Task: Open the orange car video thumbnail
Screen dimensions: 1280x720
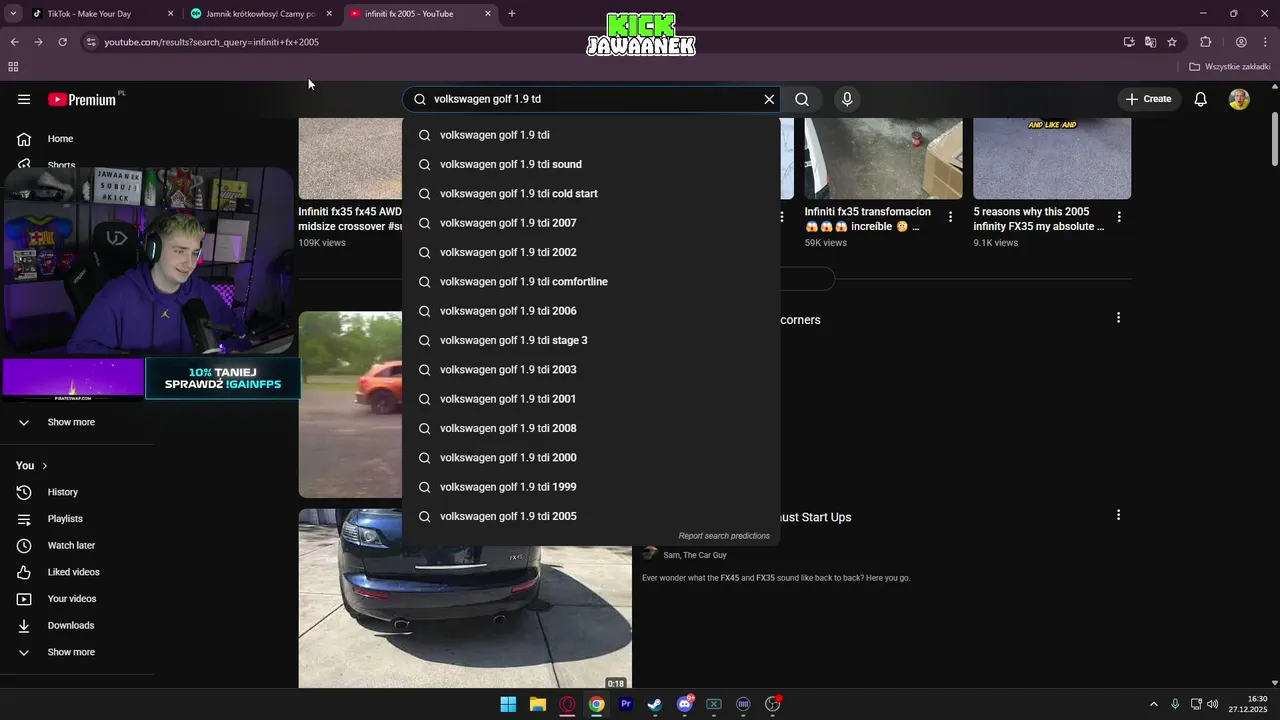Action: pyautogui.click(x=350, y=404)
